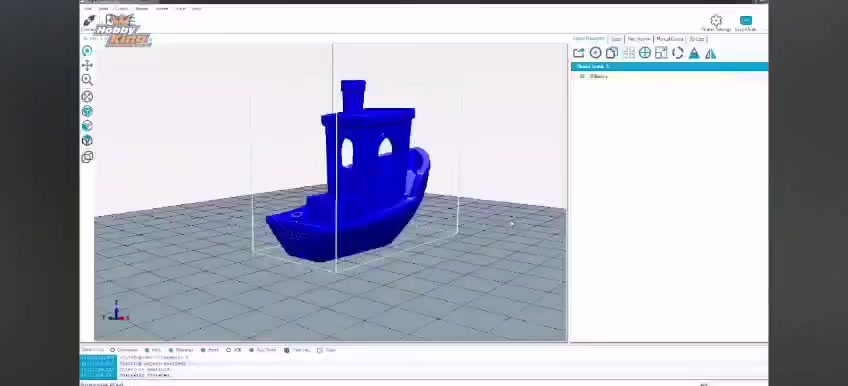Center object with crosshair icon
Image resolution: width=848 pixels, height=386 pixels.
(645, 53)
